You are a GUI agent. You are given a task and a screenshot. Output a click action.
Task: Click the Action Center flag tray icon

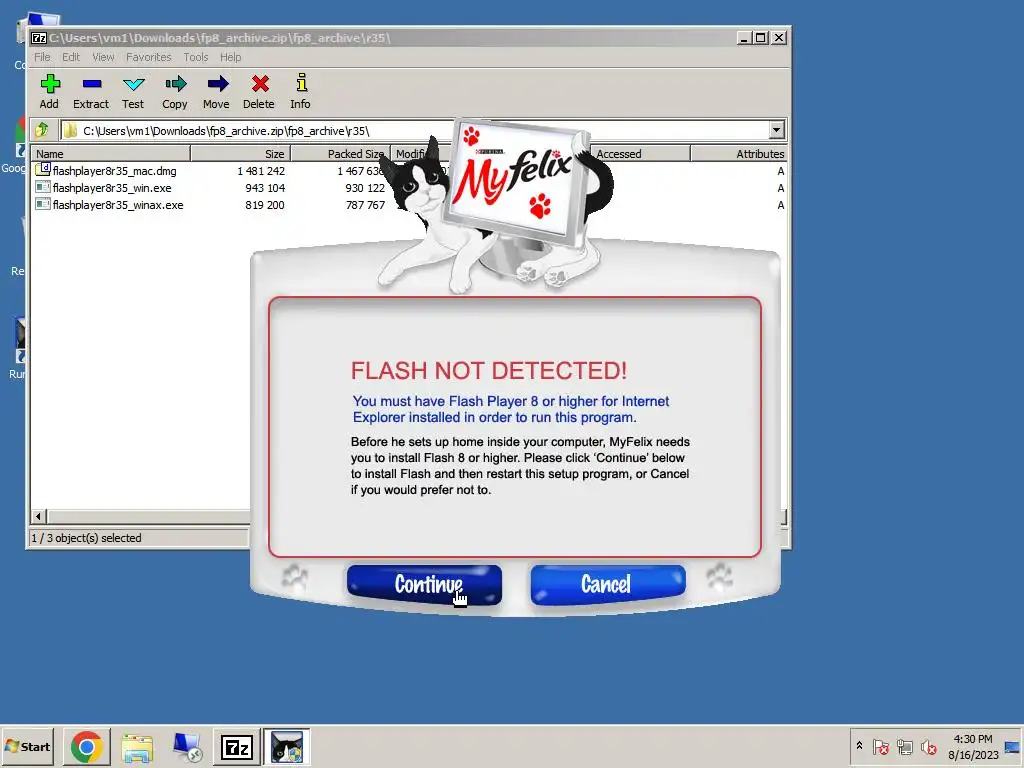coord(880,746)
